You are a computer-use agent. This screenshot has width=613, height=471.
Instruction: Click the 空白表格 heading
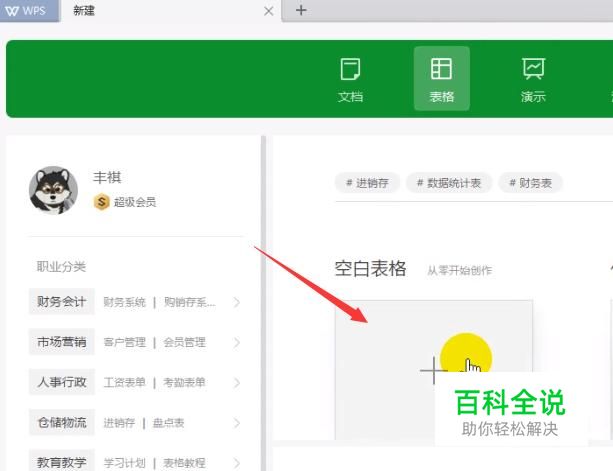370,269
